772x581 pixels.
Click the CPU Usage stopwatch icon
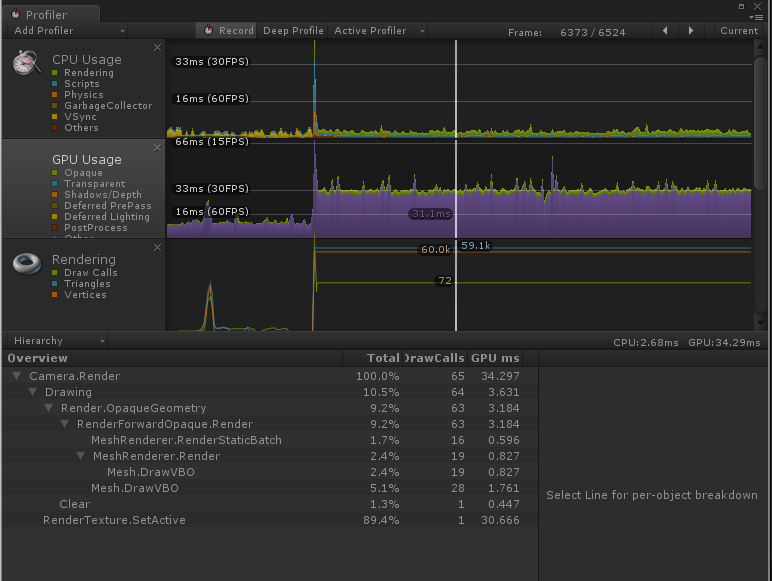click(x=27, y=63)
